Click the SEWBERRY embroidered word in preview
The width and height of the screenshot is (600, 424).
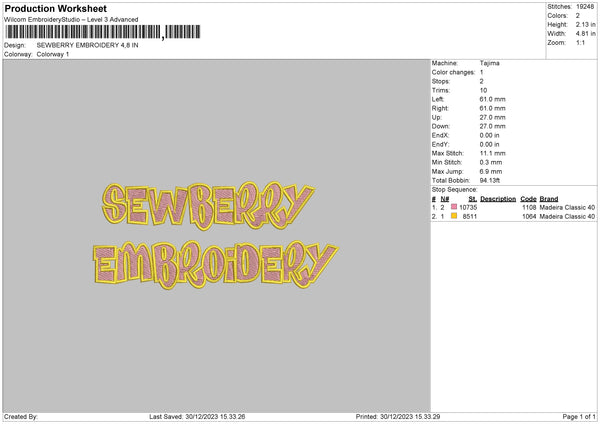[209, 205]
